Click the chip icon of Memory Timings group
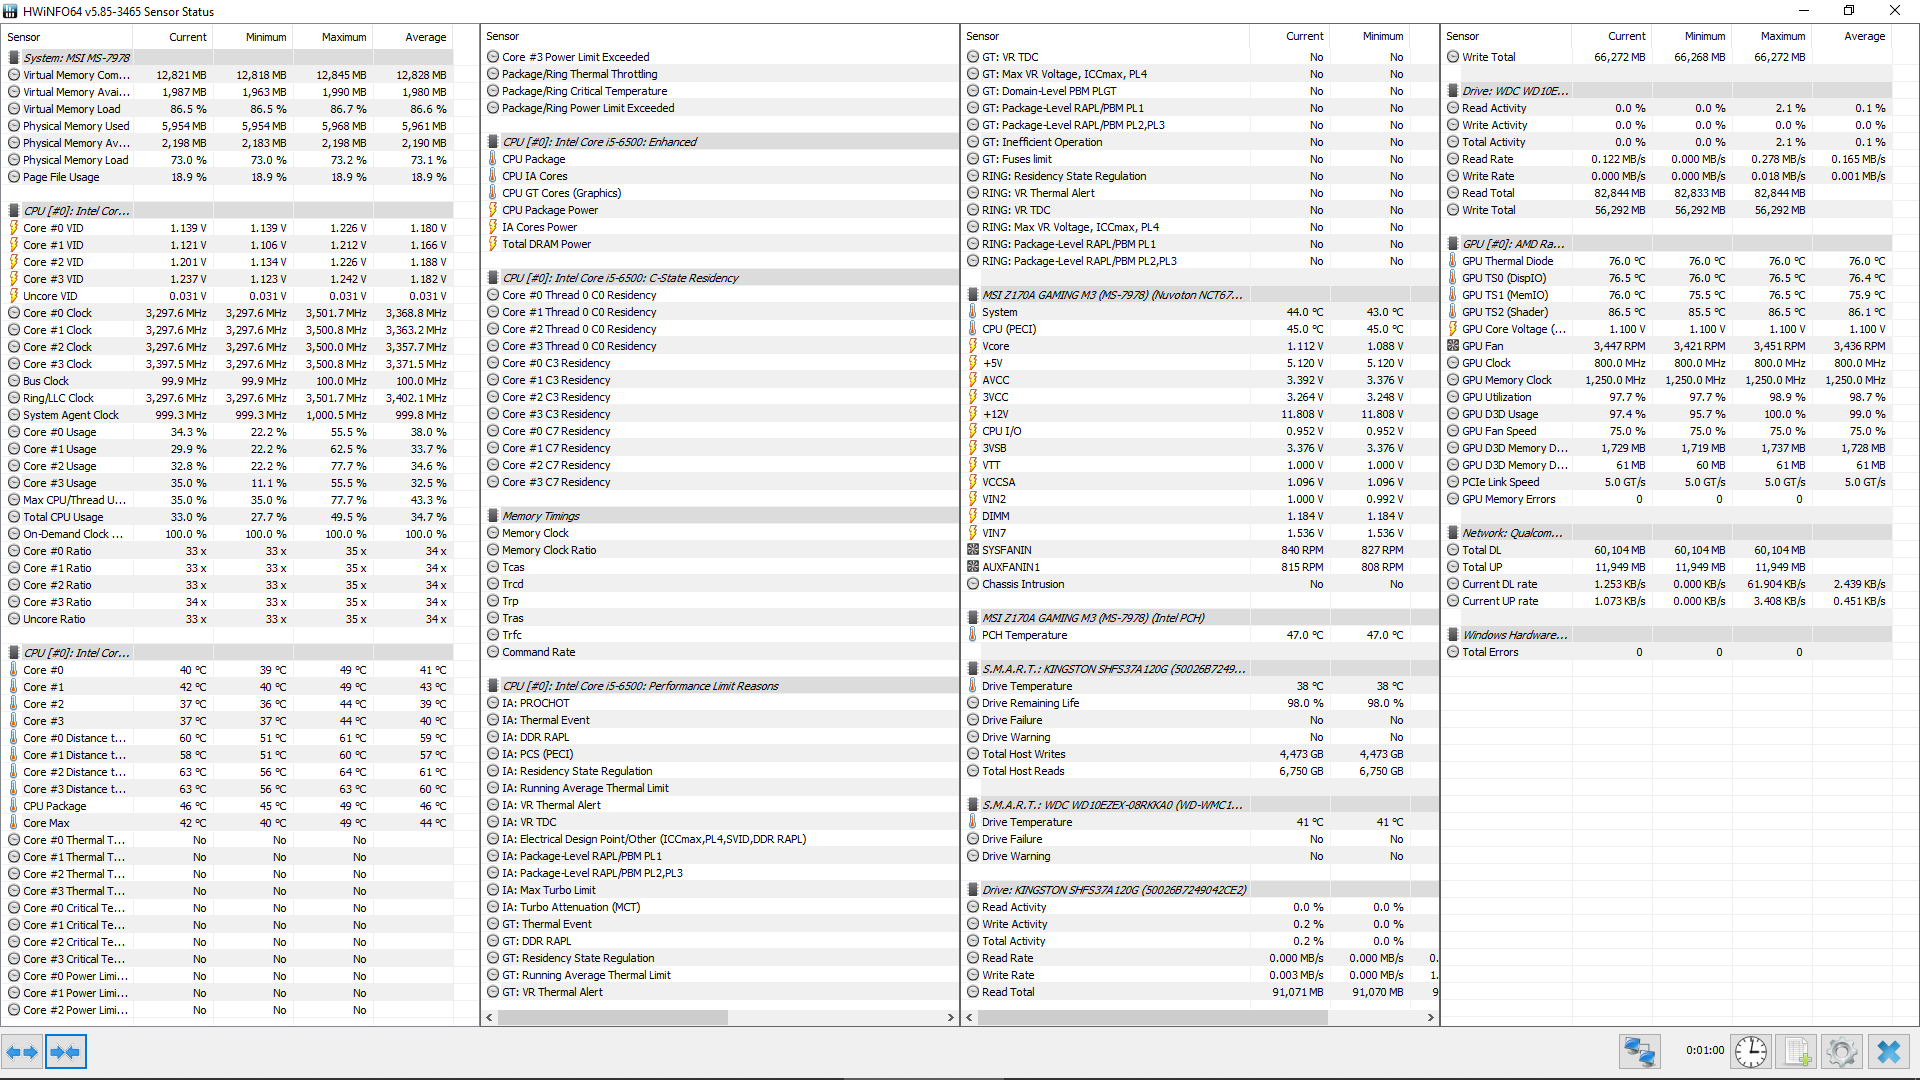Viewport: 1920px width, 1080px height. [493, 516]
